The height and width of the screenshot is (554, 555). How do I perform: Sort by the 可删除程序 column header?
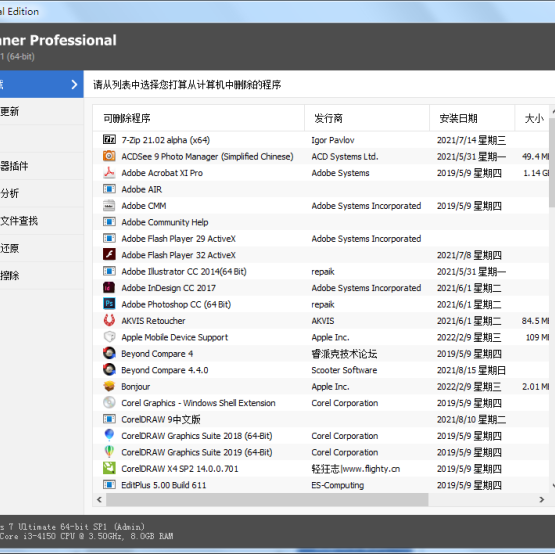pyautogui.click(x=199, y=118)
